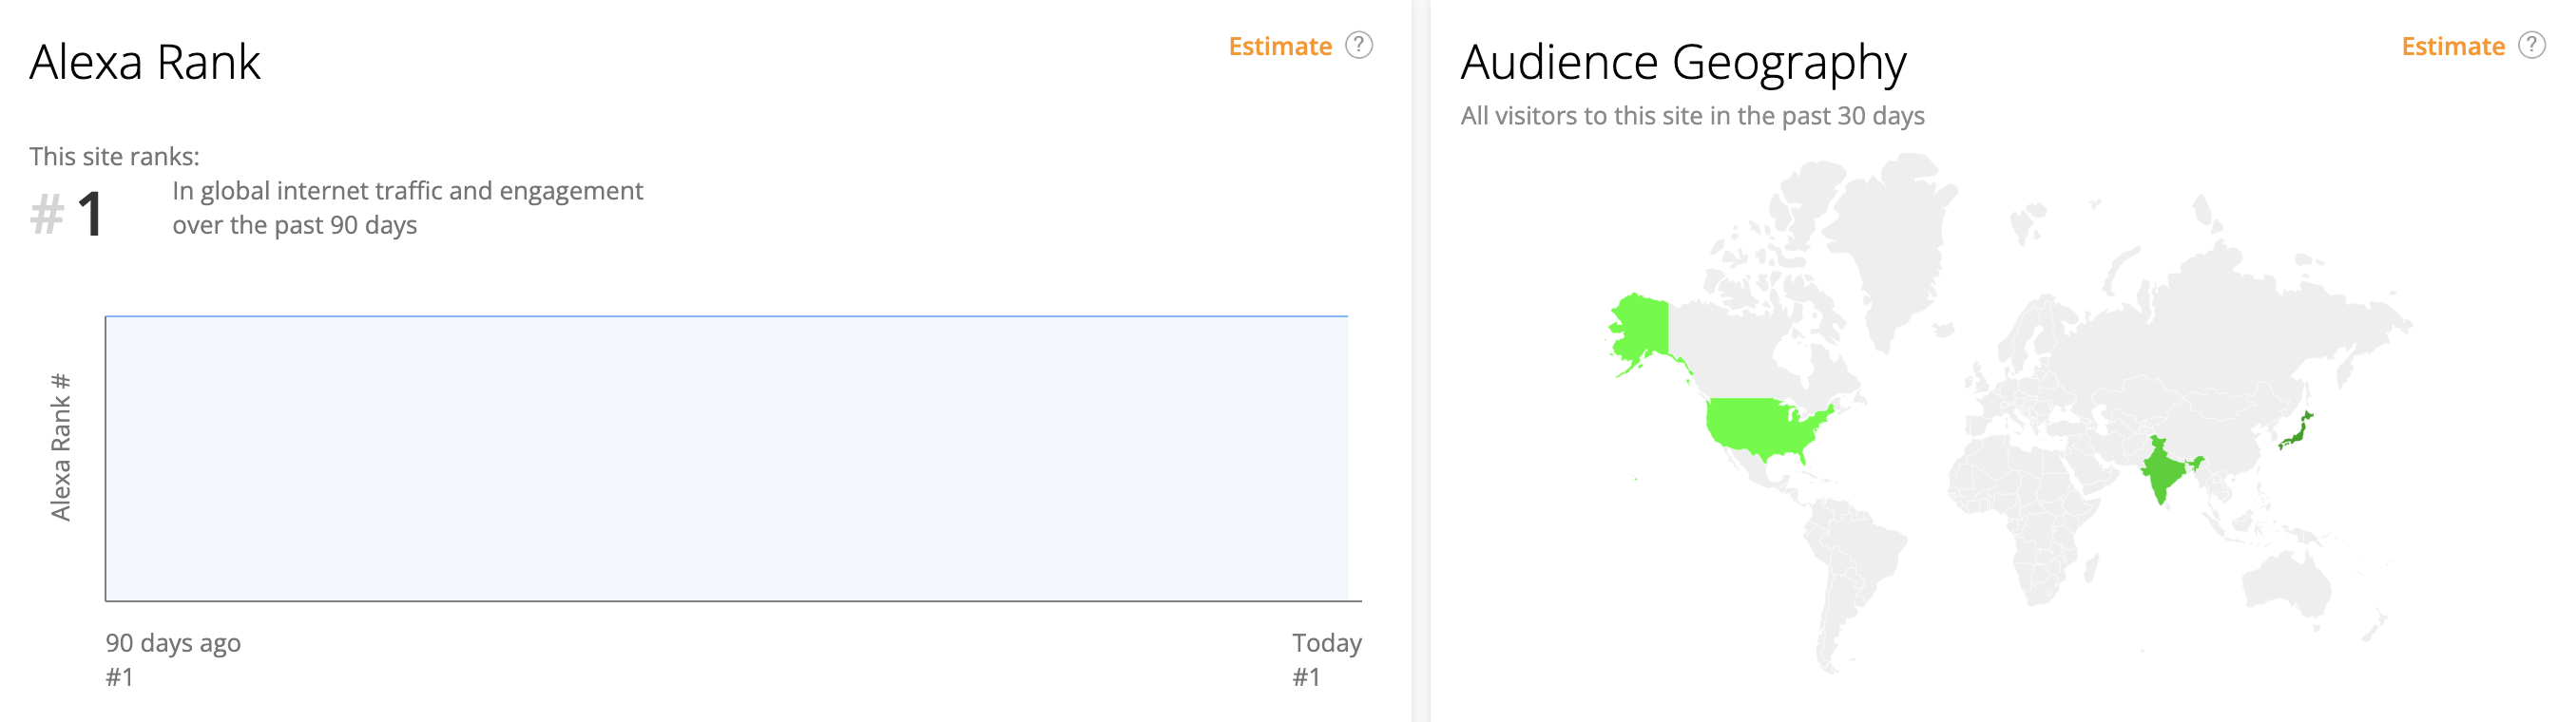Click Greenland on the world map
The image size is (2576, 722).
pos(1890,240)
